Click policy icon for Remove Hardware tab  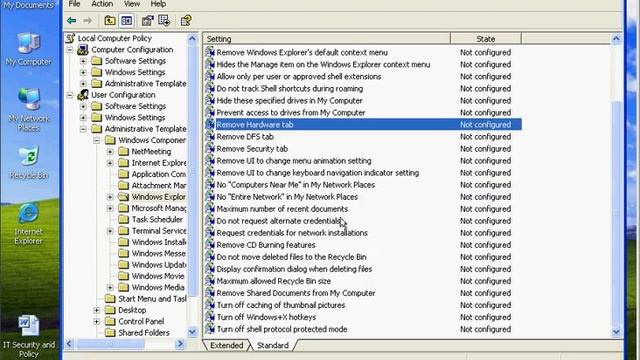(210, 124)
